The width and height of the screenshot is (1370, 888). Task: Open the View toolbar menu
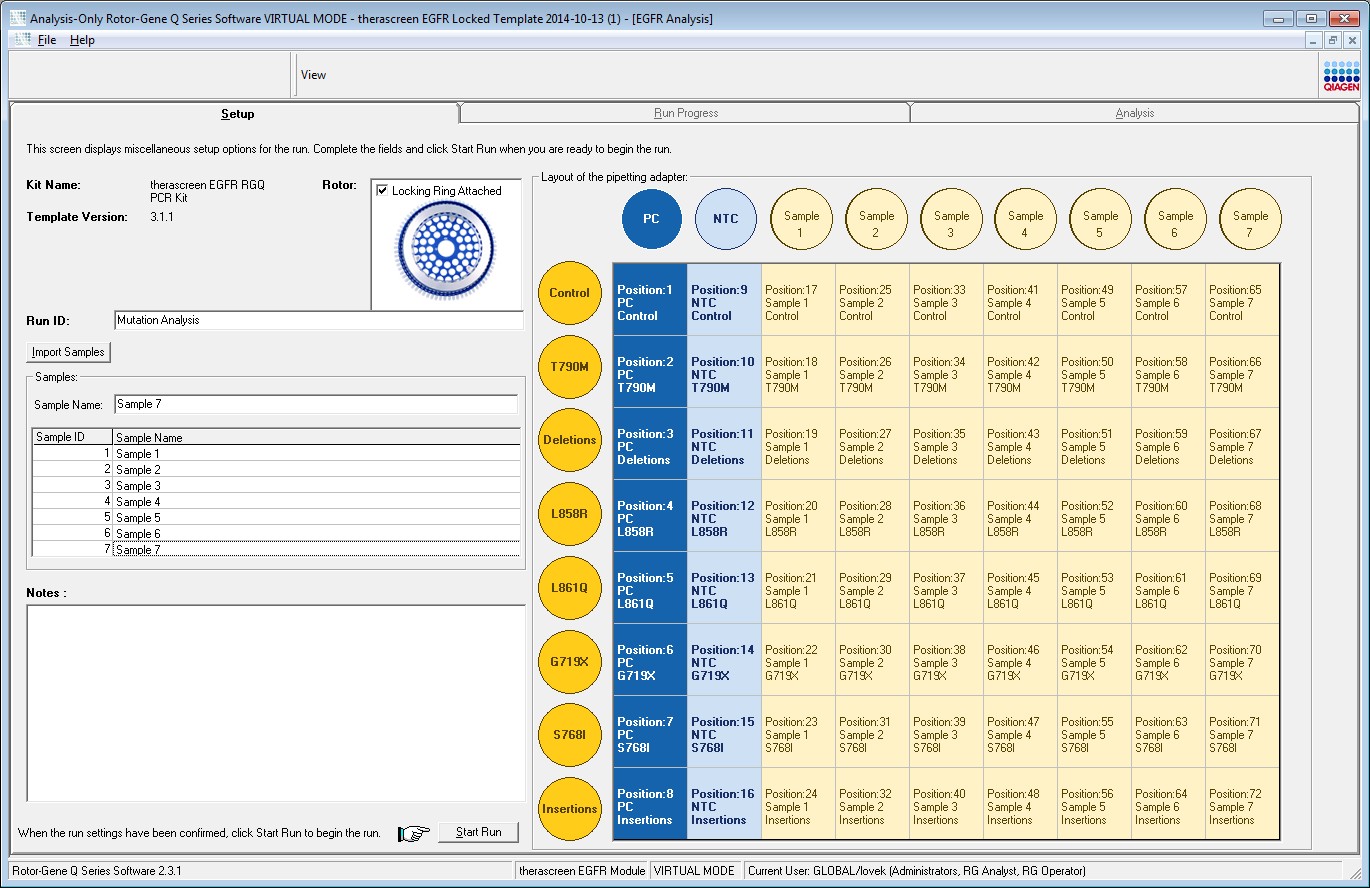pyautogui.click(x=314, y=75)
